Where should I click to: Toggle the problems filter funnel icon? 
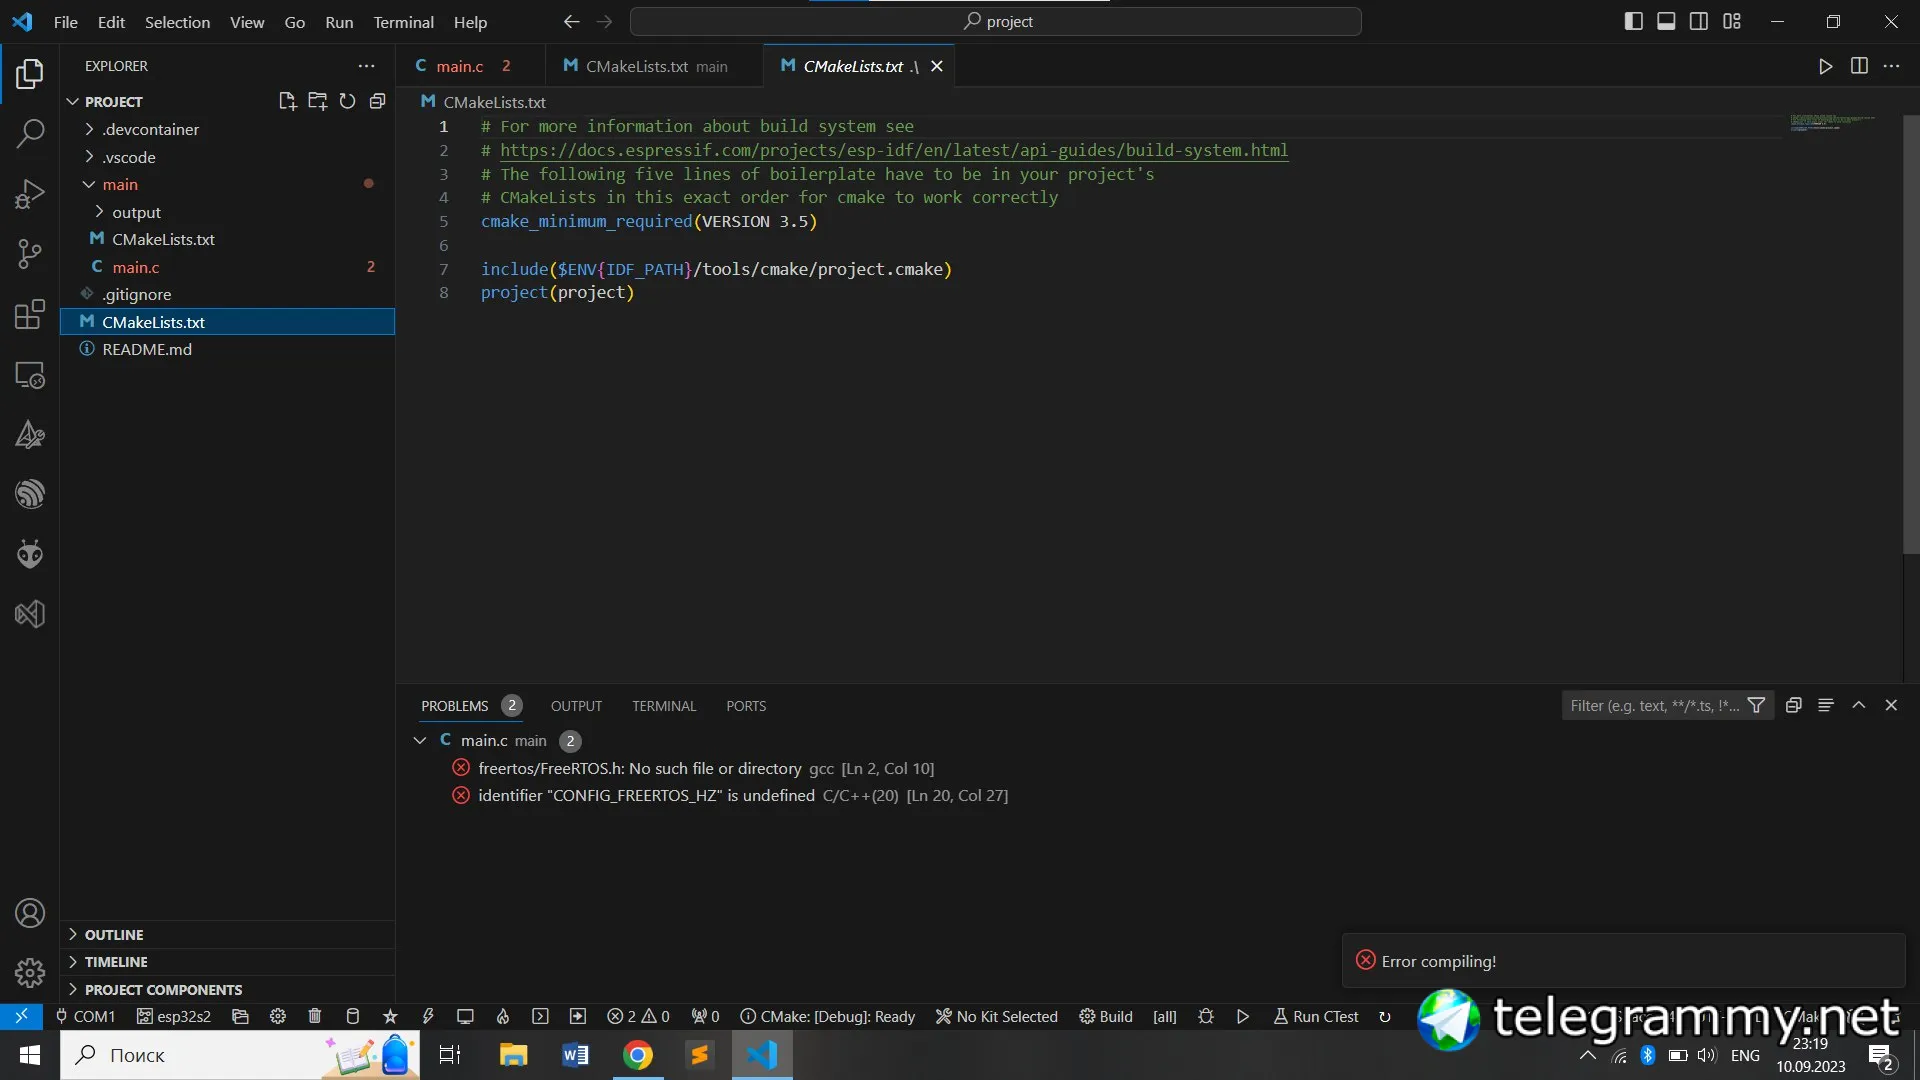tap(1756, 705)
